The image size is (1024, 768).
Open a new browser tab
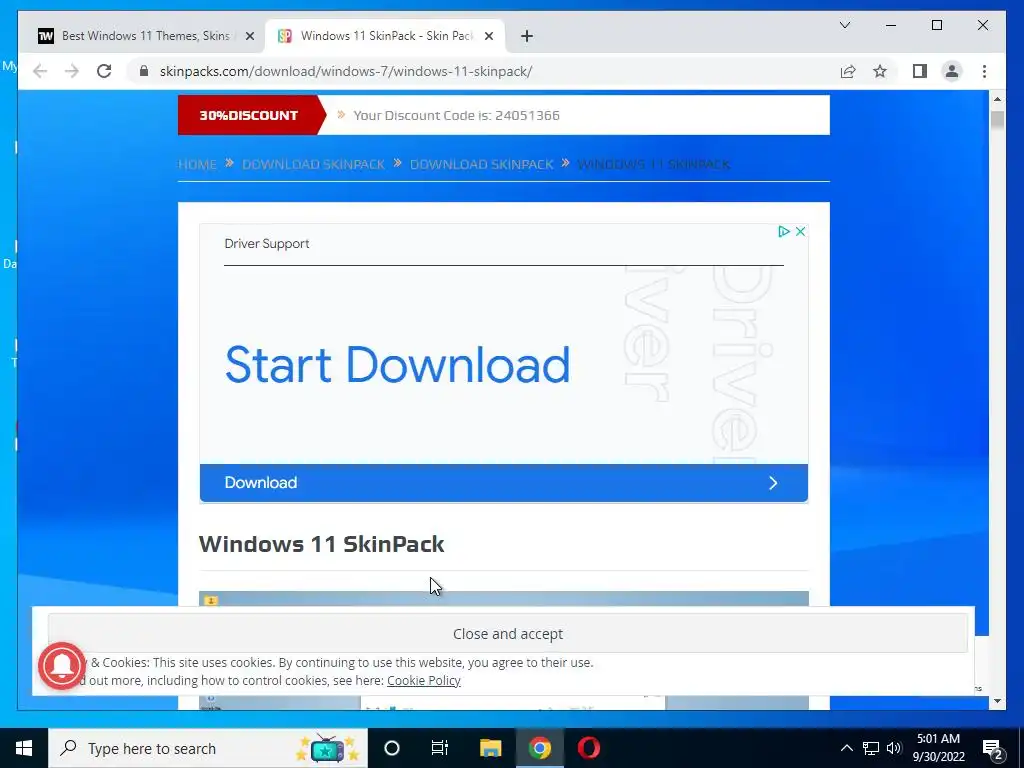point(527,36)
